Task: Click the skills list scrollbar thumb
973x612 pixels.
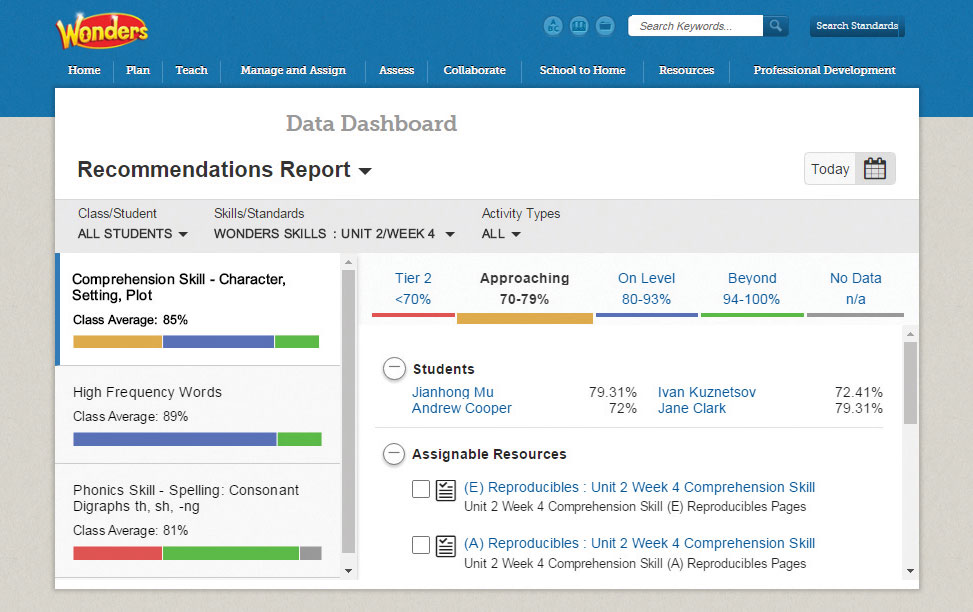Action: tap(348, 410)
